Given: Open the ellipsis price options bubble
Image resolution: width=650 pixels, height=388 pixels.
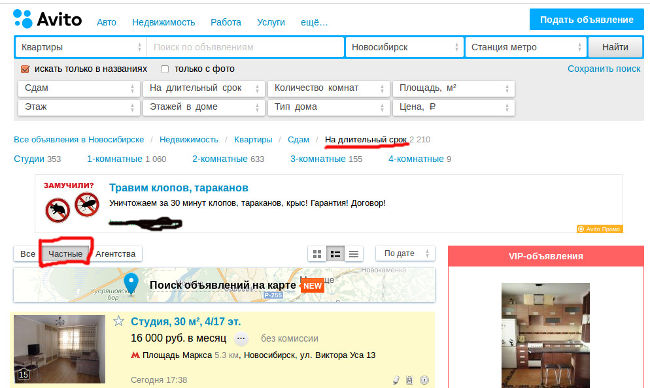Looking at the screenshot, I should tap(241, 339).
